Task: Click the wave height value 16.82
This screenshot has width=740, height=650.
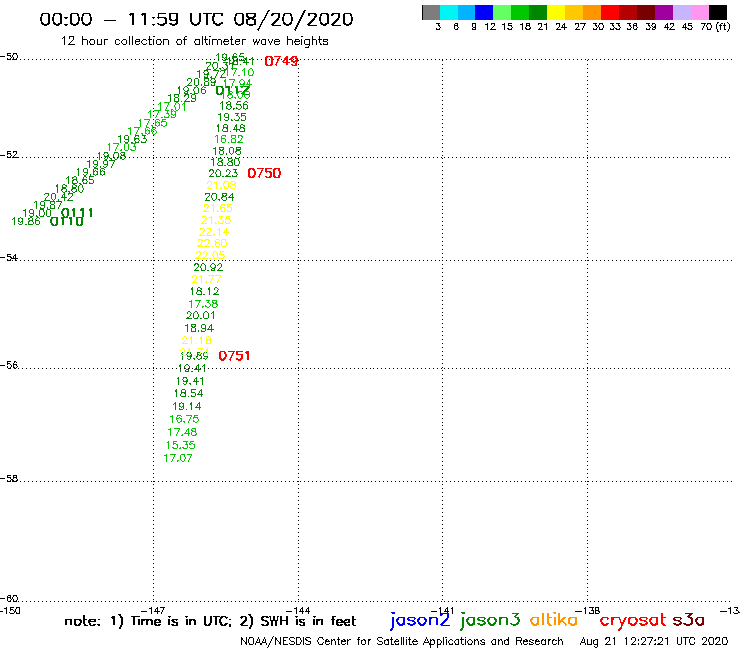Action: click(x=229, y=139)
